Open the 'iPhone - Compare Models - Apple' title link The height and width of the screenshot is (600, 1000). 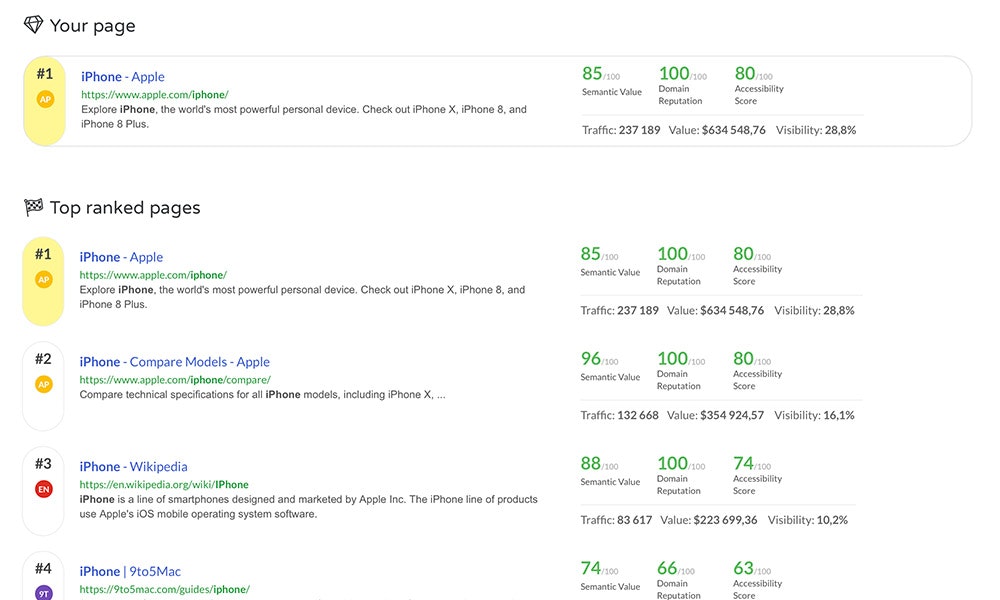[175, 362]
